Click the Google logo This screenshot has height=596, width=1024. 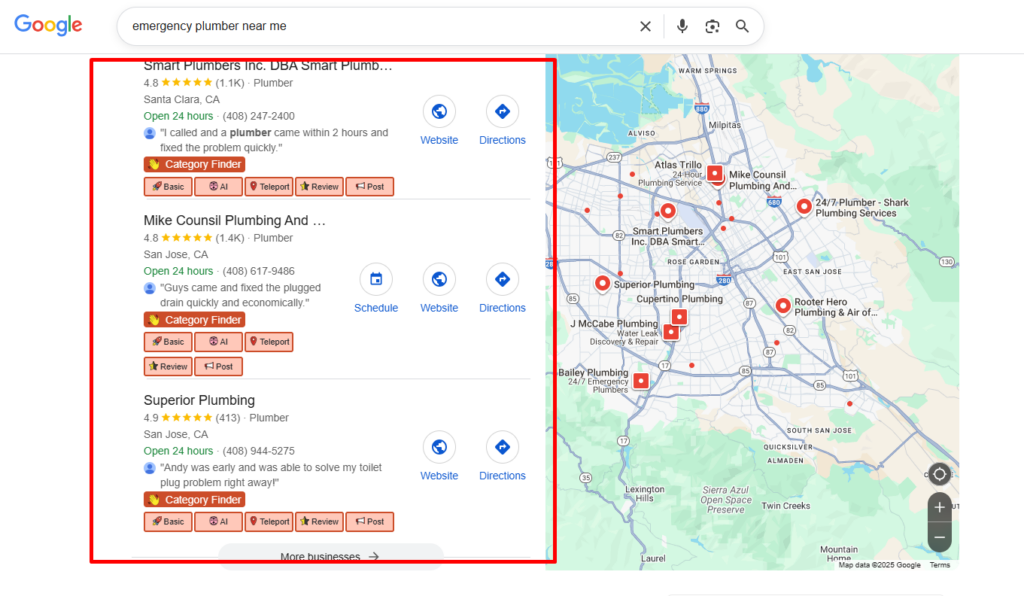[47, 24]
